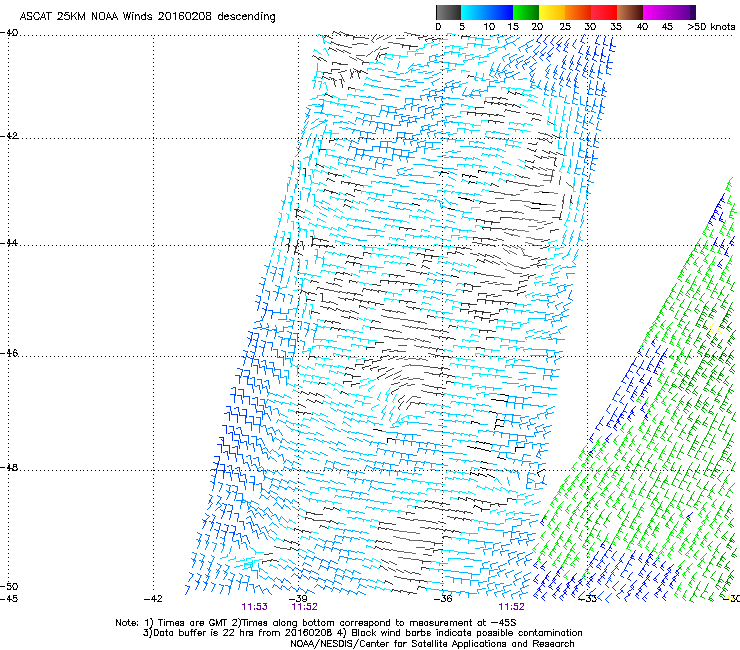Click the "-42" latitude label on left axis
This screenshot has height=650, width=740.
[9, 136]
